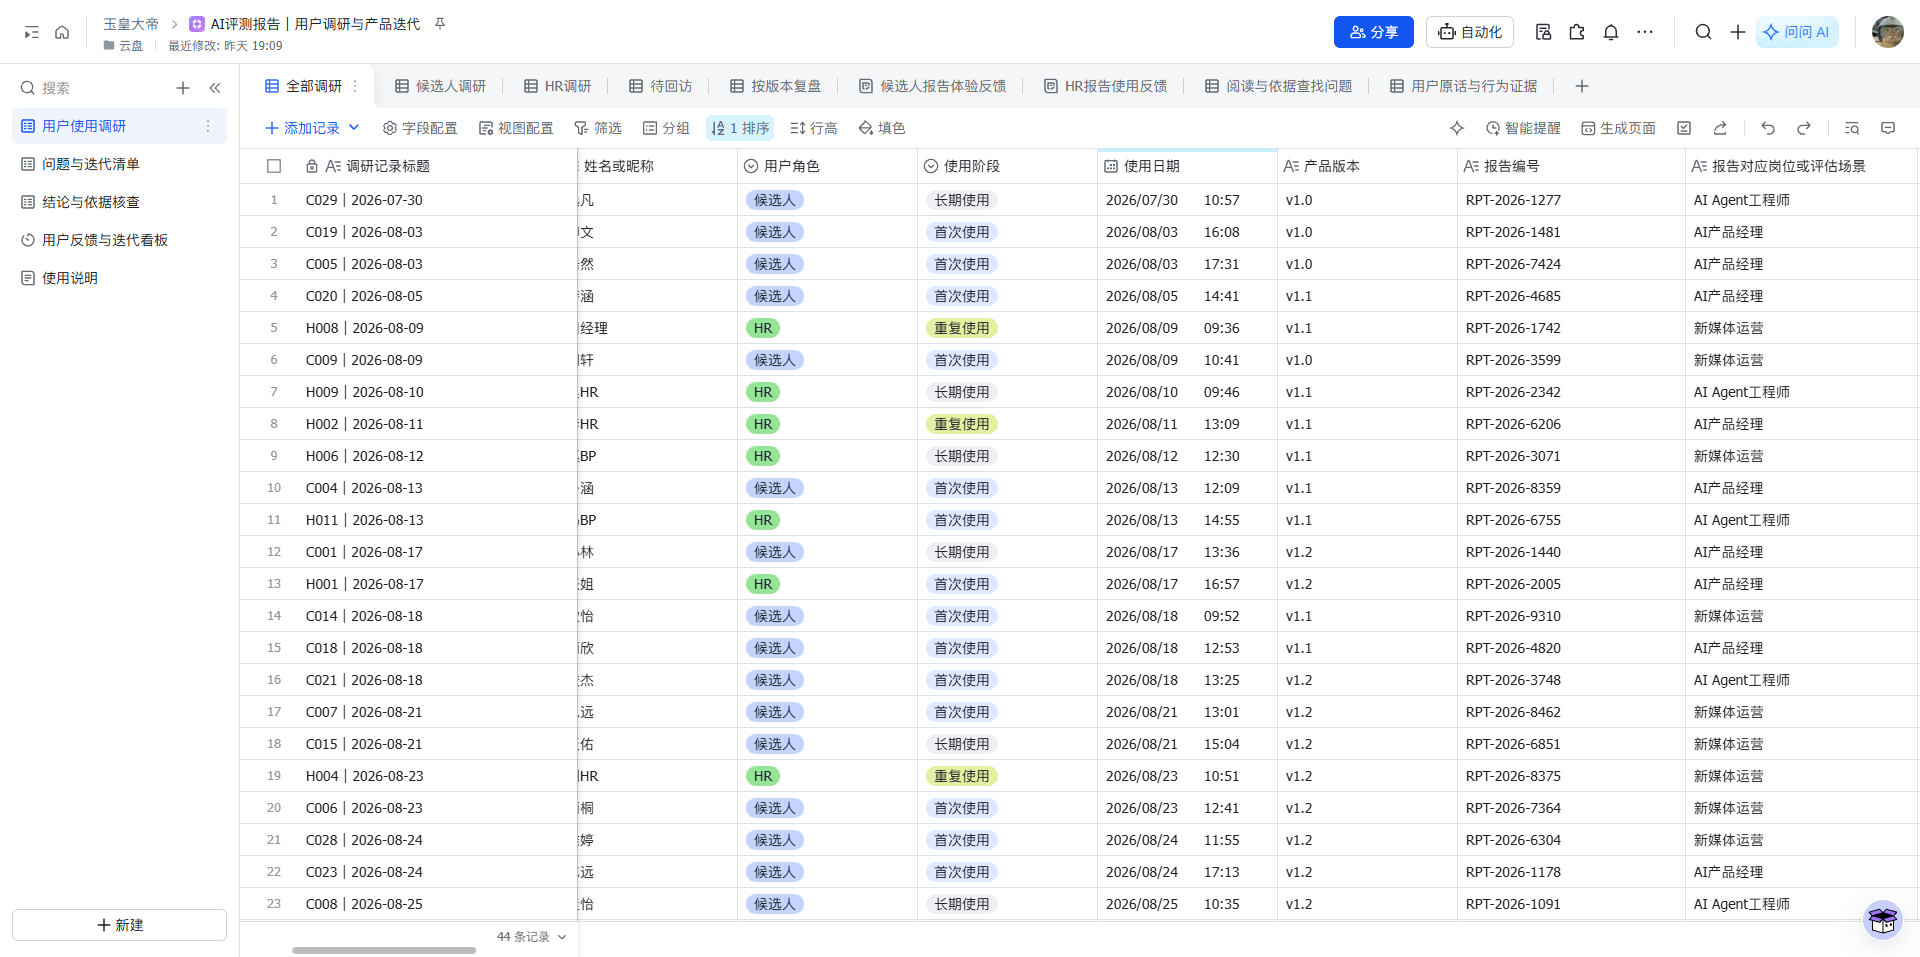The image size is (1920, 957).
Task: Click the 玉皇大帝 breadcrumb link
Action: pyautogui.click(x=131, y=24)
